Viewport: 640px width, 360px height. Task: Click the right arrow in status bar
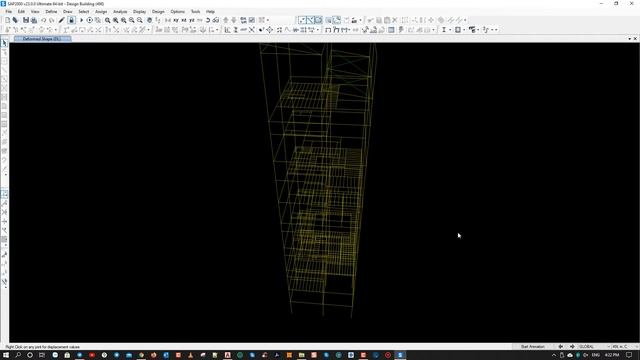tap(572, 347)
